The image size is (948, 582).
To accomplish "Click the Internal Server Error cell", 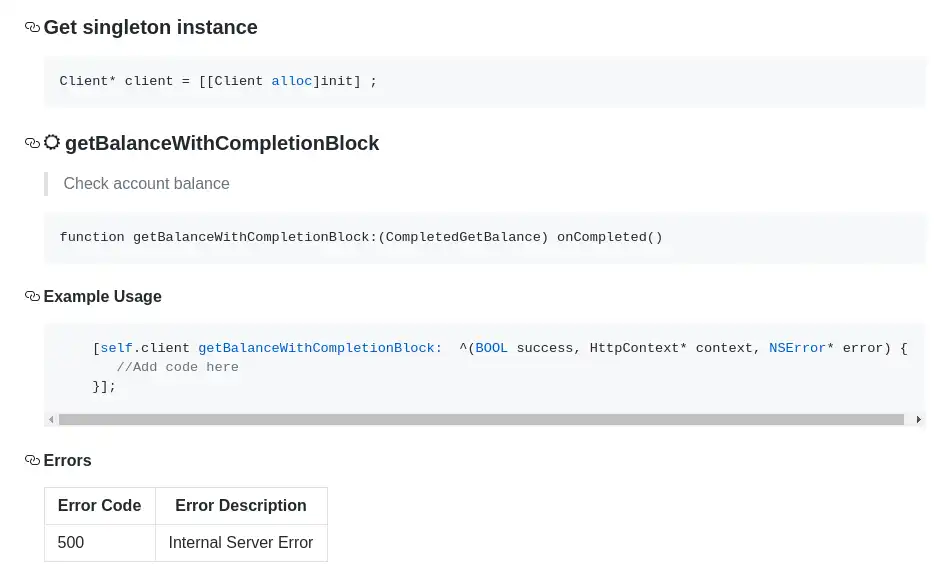I will coord(240,543).
